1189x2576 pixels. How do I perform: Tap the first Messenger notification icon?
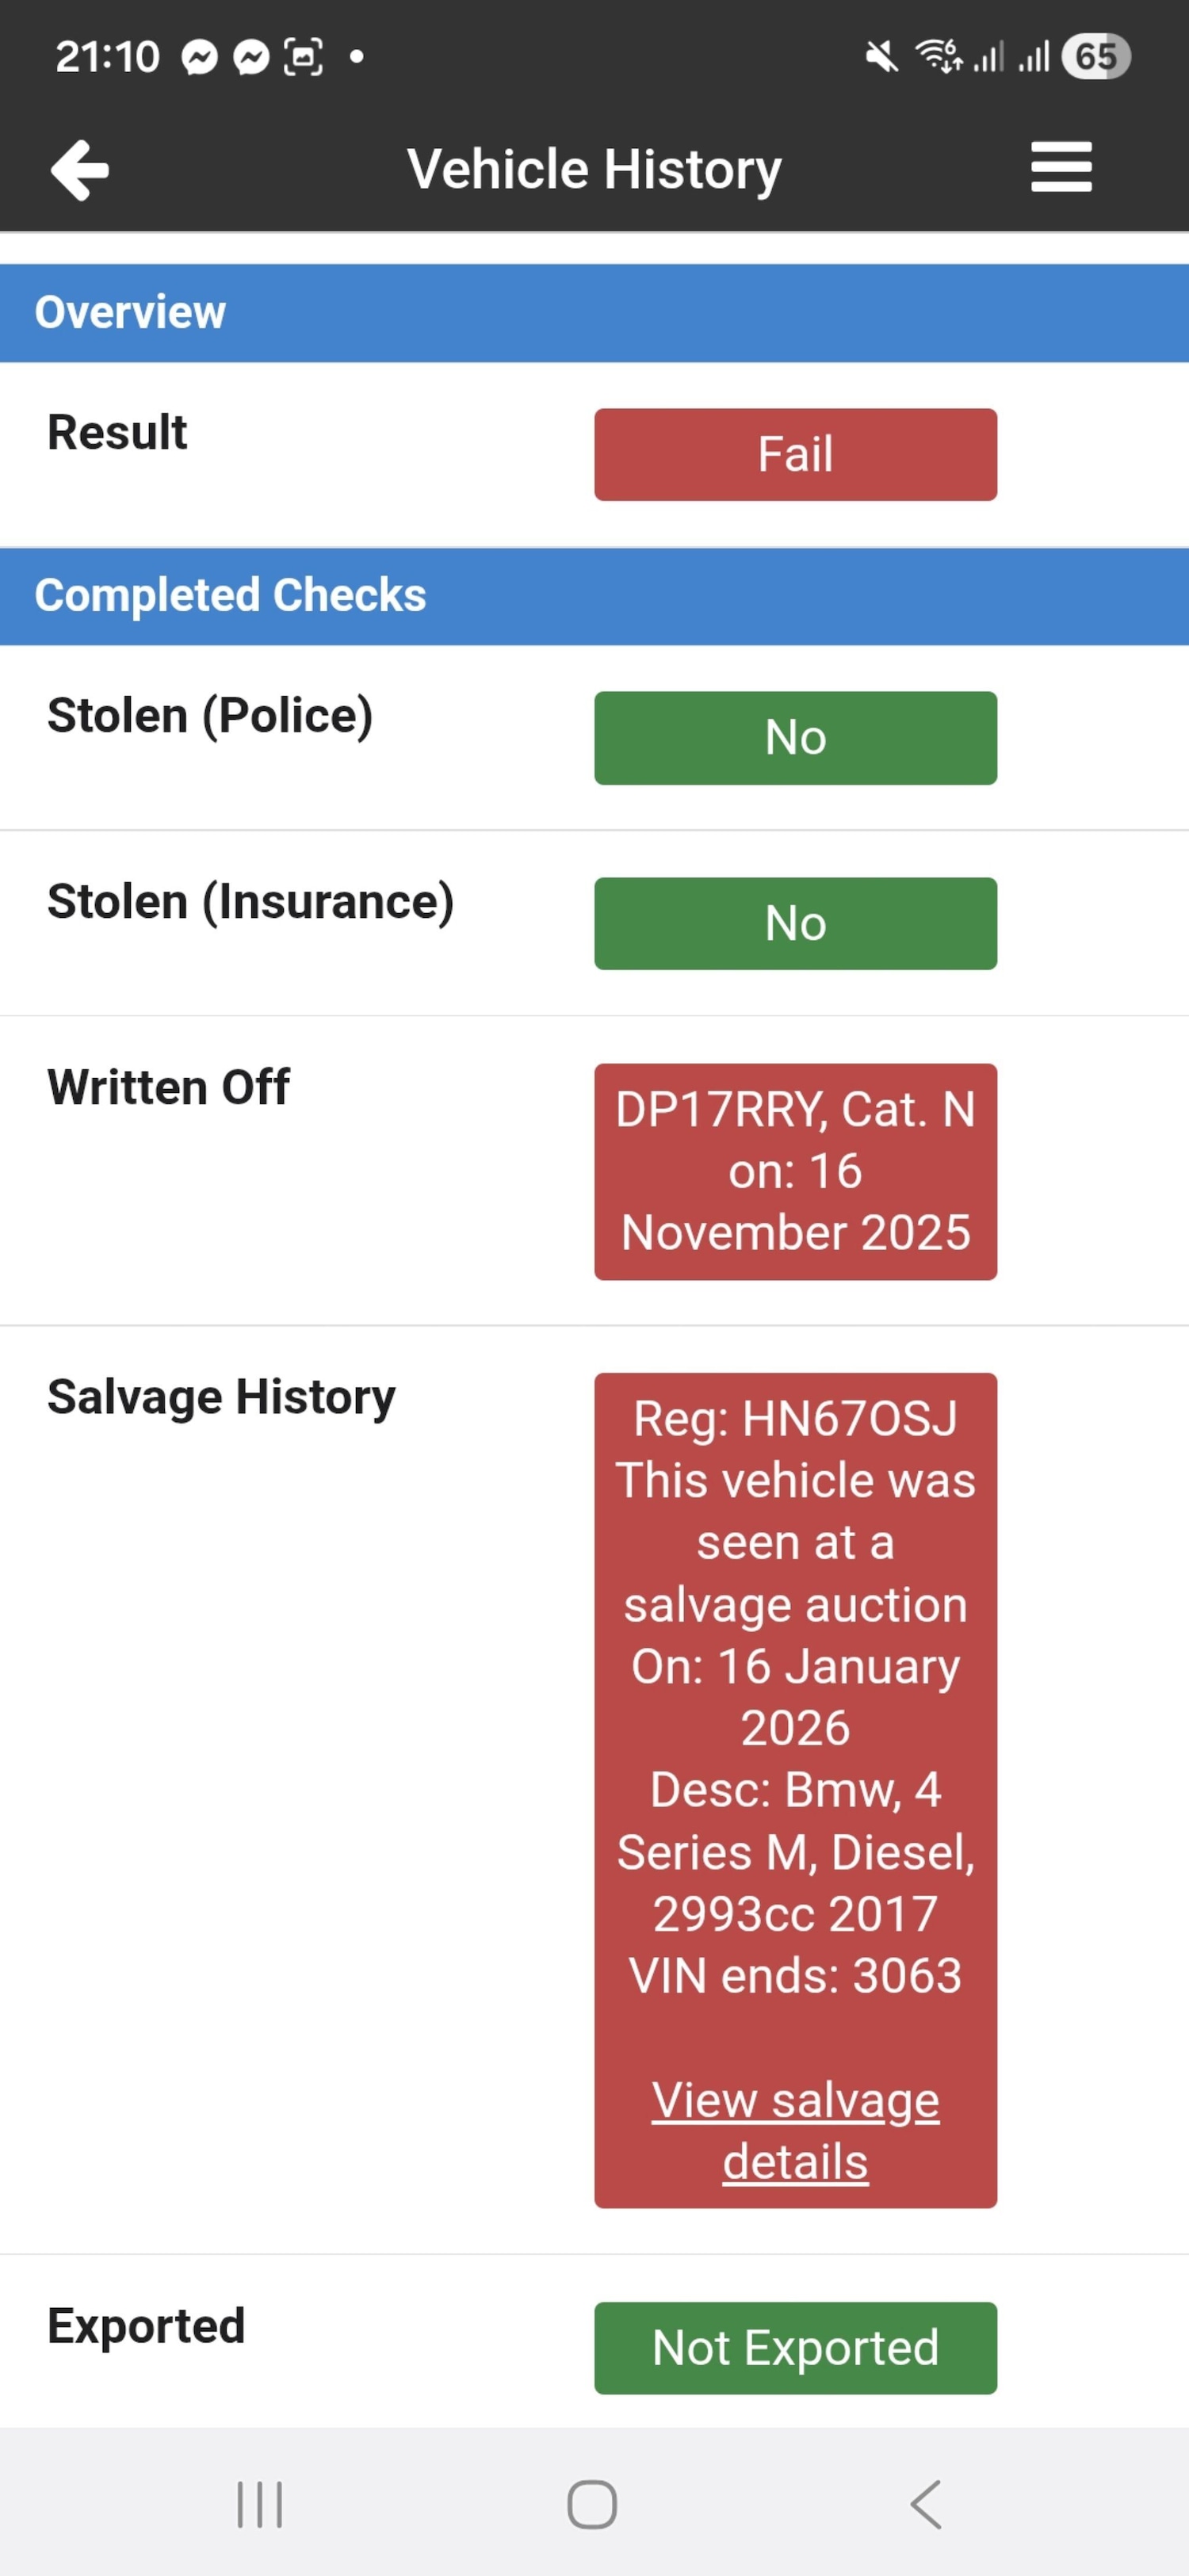coord(200,58)
